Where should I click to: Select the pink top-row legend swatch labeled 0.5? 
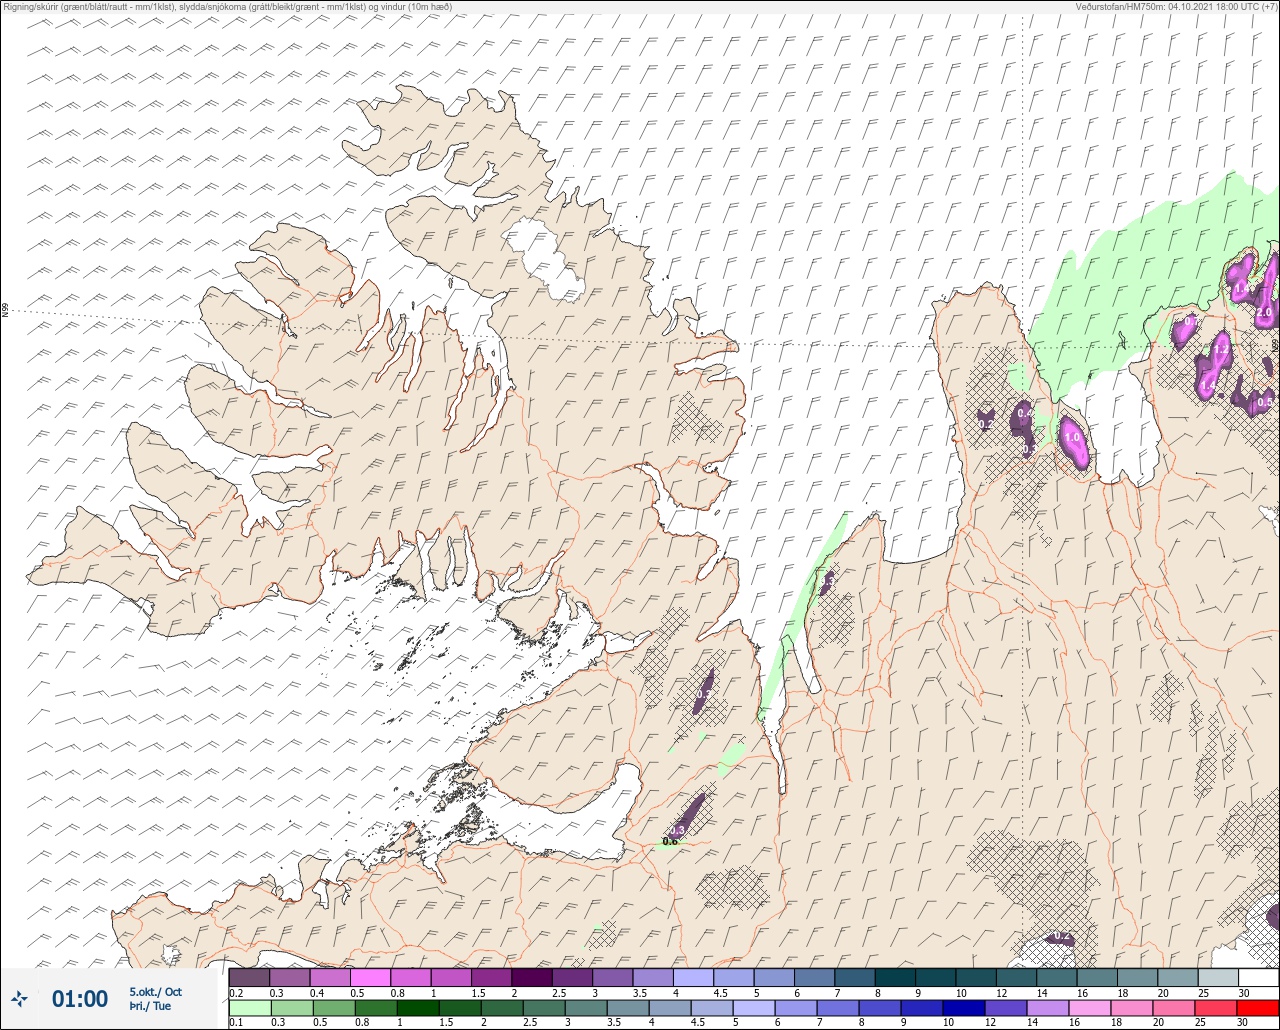pos(370,977)
